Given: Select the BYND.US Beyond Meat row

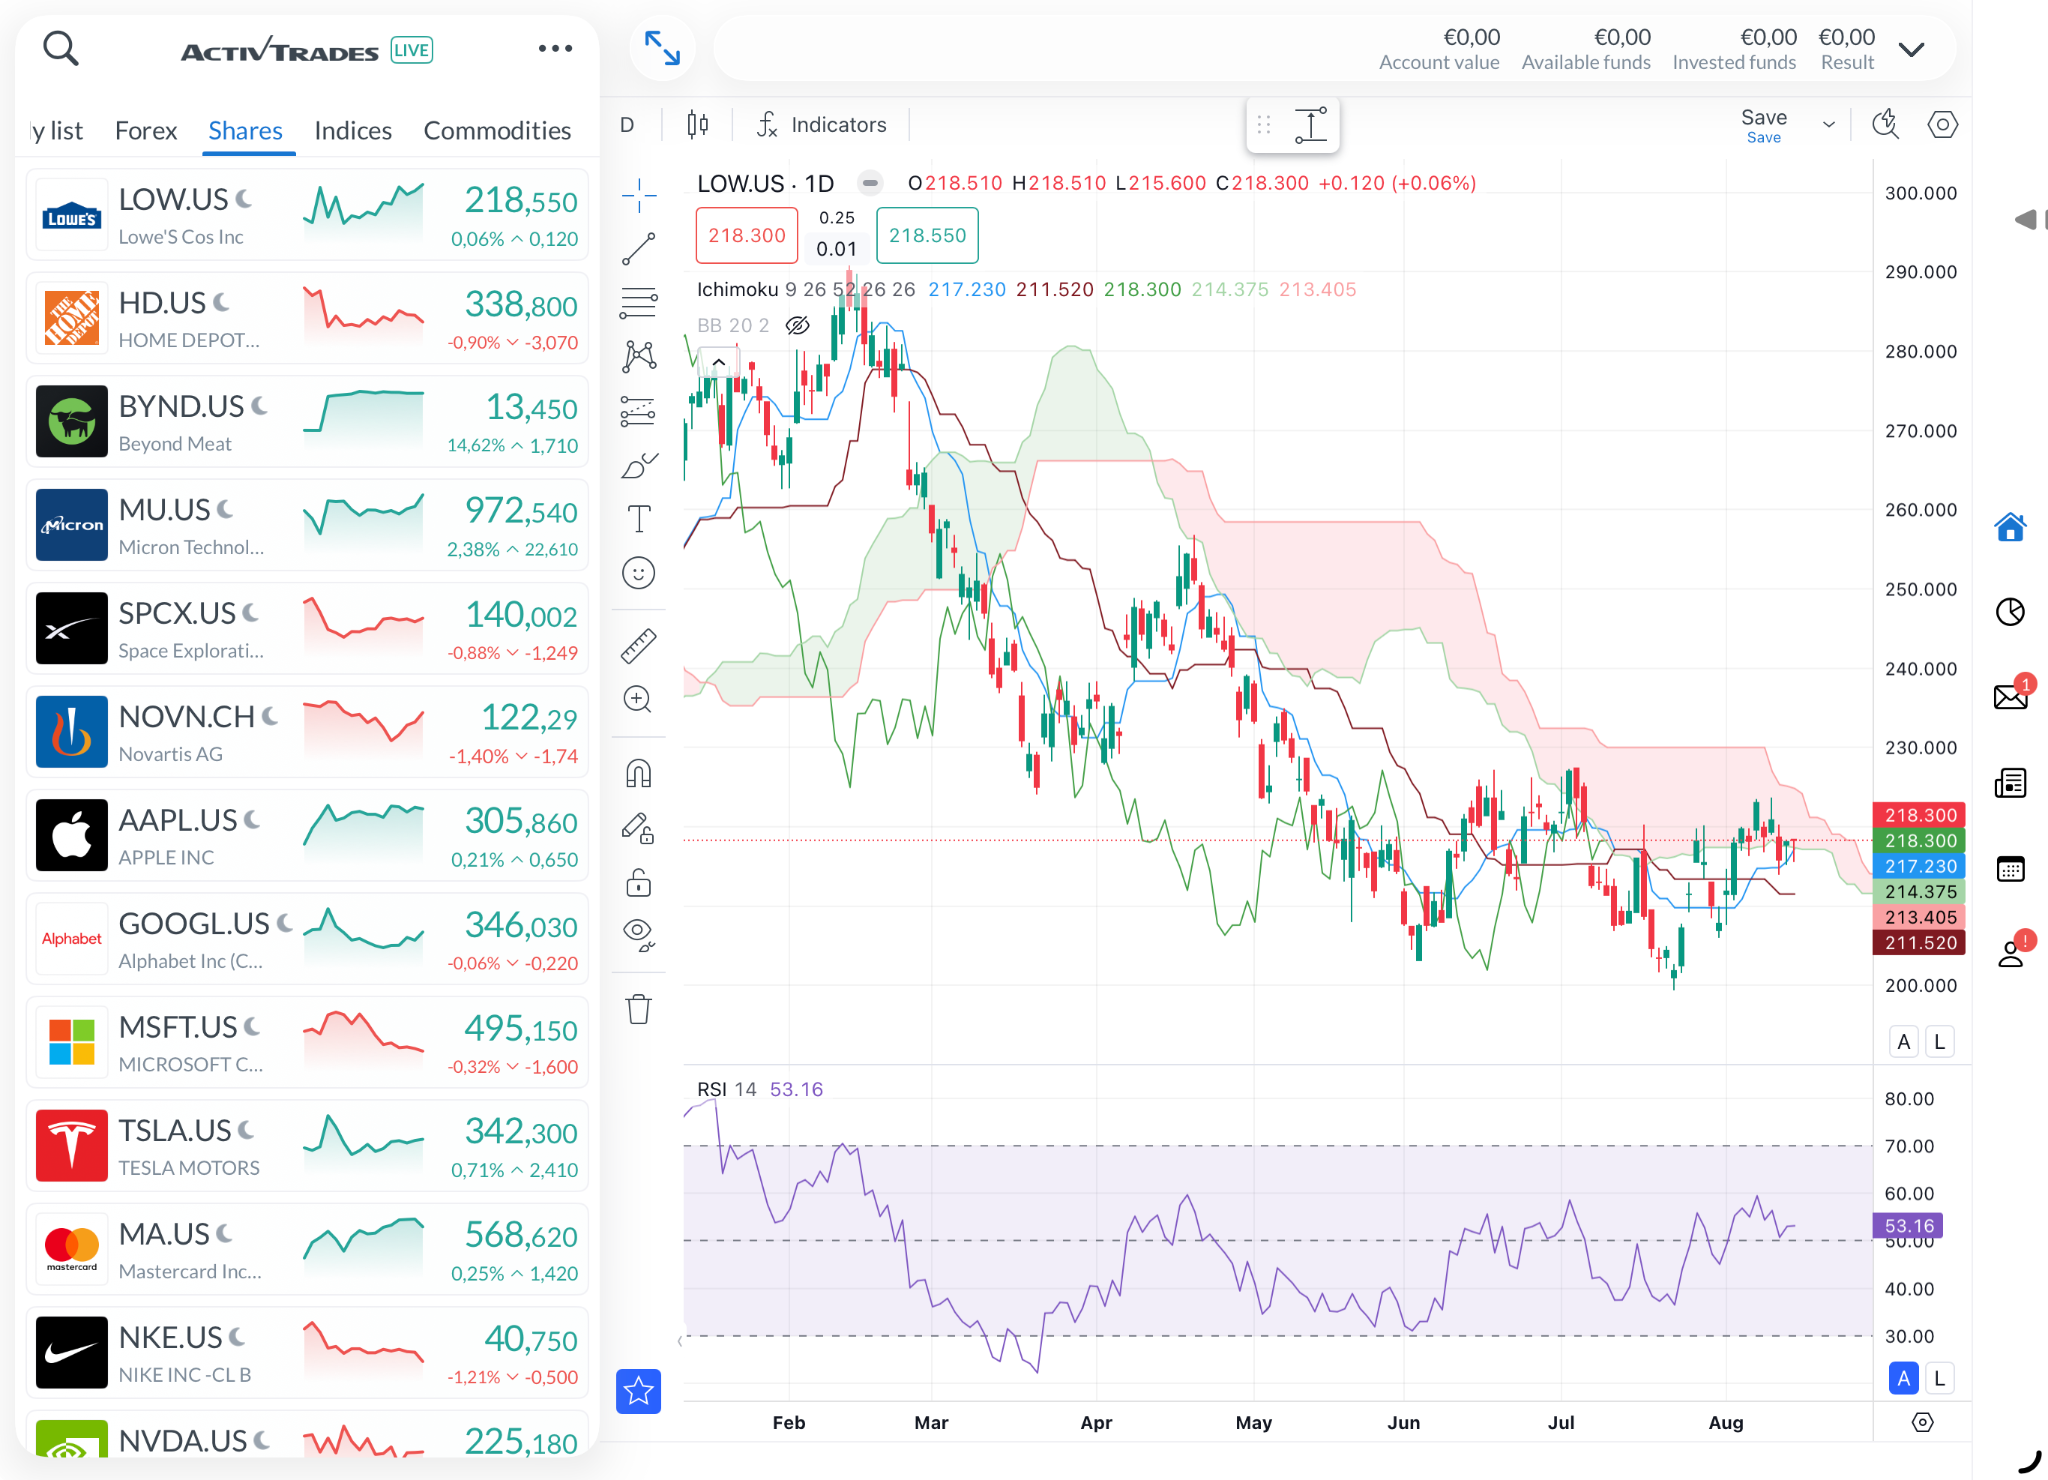Looking at the screenshot, I should click(x=307, y=422).
